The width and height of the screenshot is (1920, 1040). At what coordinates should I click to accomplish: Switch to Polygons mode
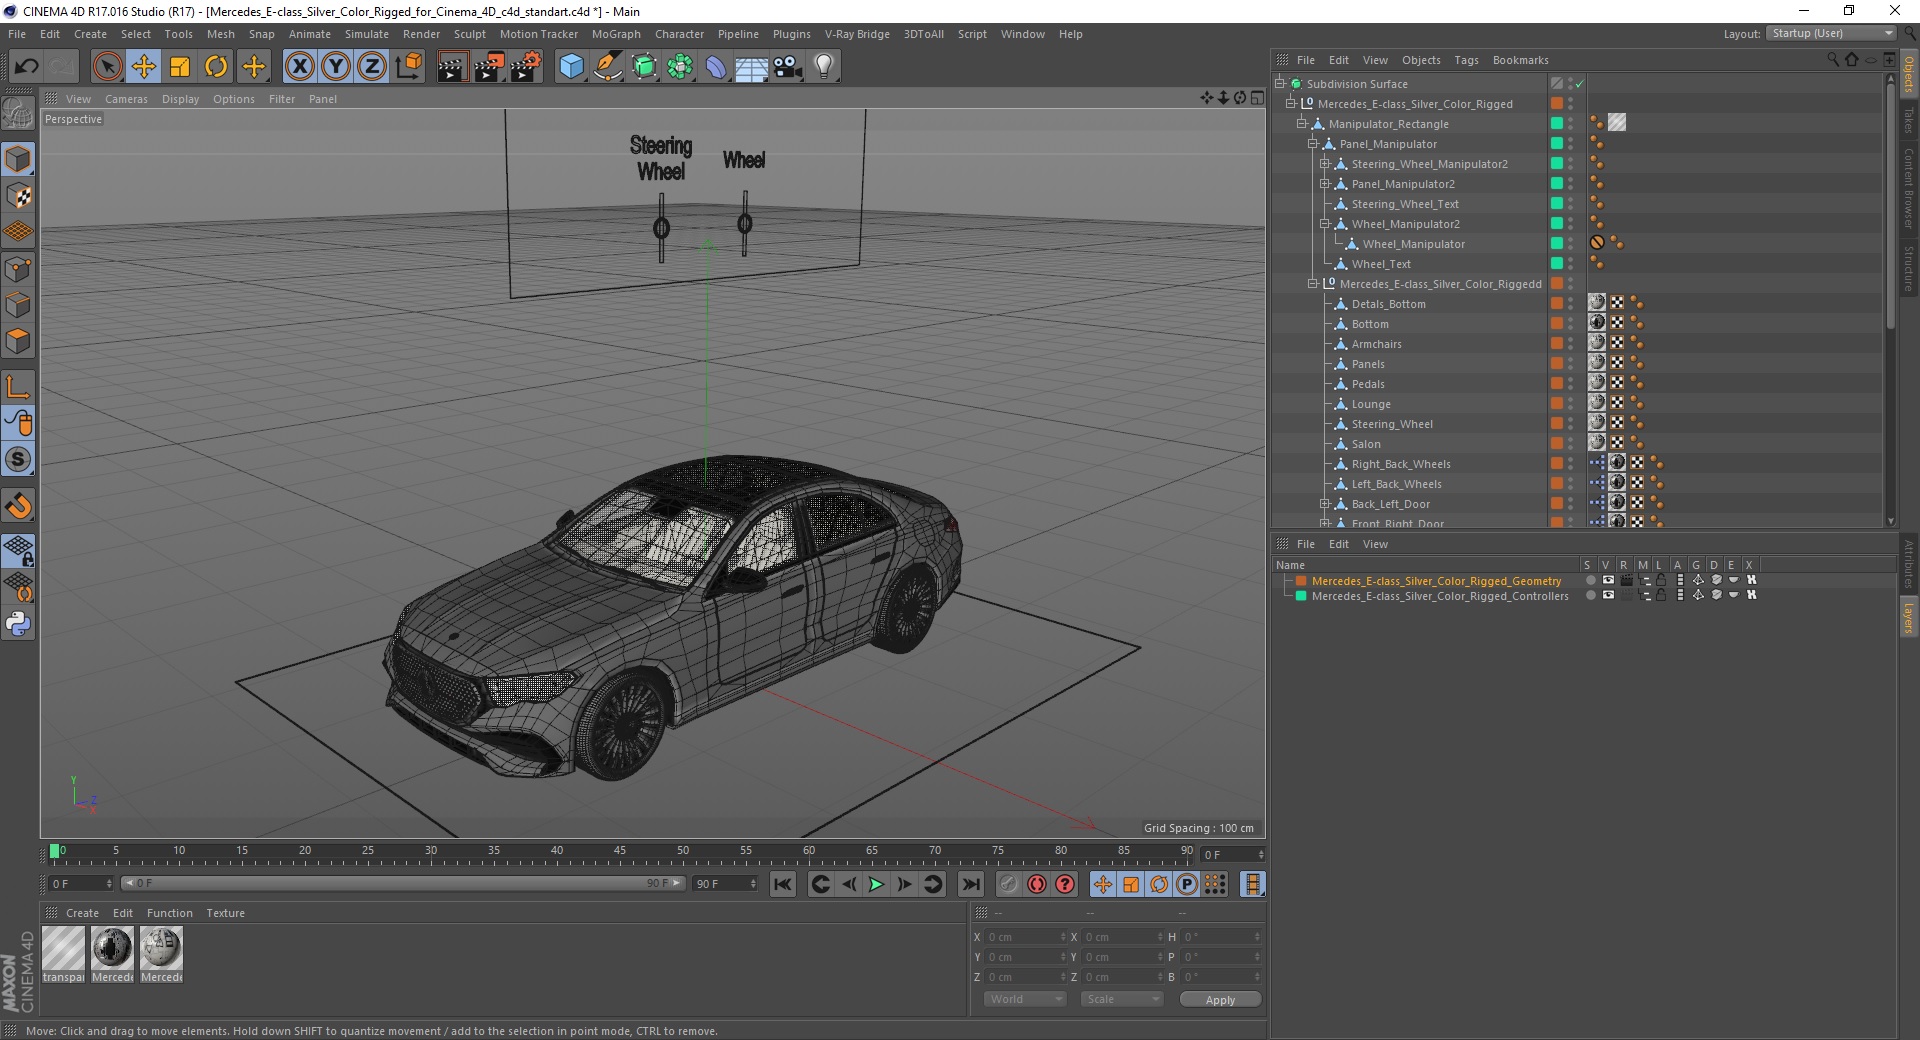point(18,341)
